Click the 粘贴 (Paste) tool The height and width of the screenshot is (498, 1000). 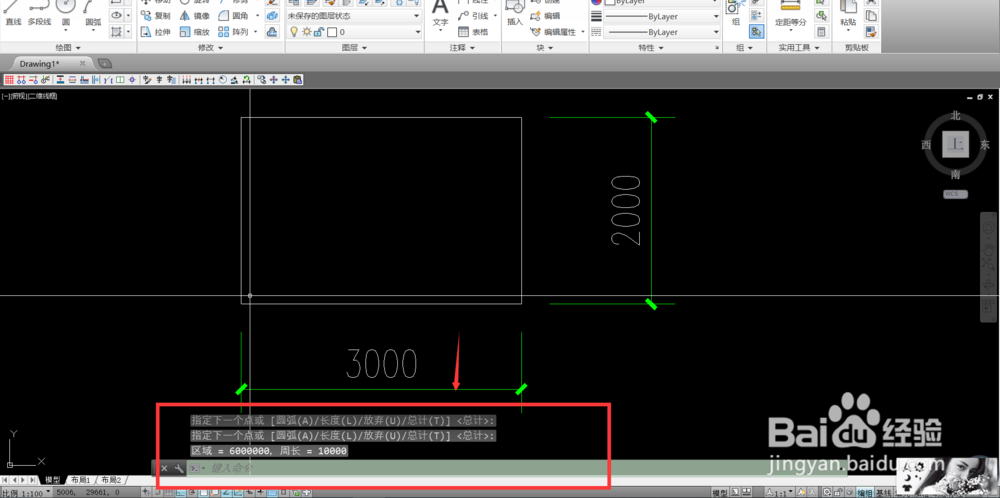pos(848,14)
